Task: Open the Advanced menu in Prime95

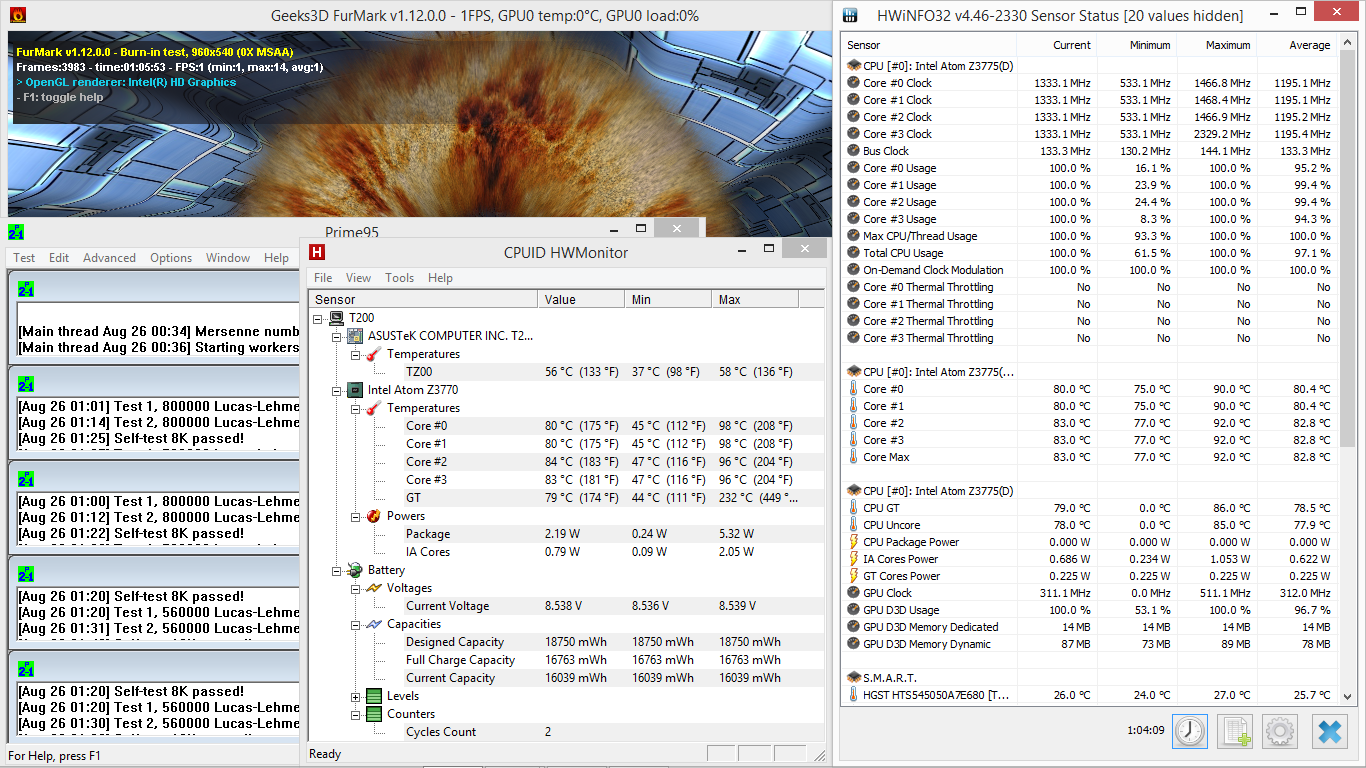Action: [109, 258]
